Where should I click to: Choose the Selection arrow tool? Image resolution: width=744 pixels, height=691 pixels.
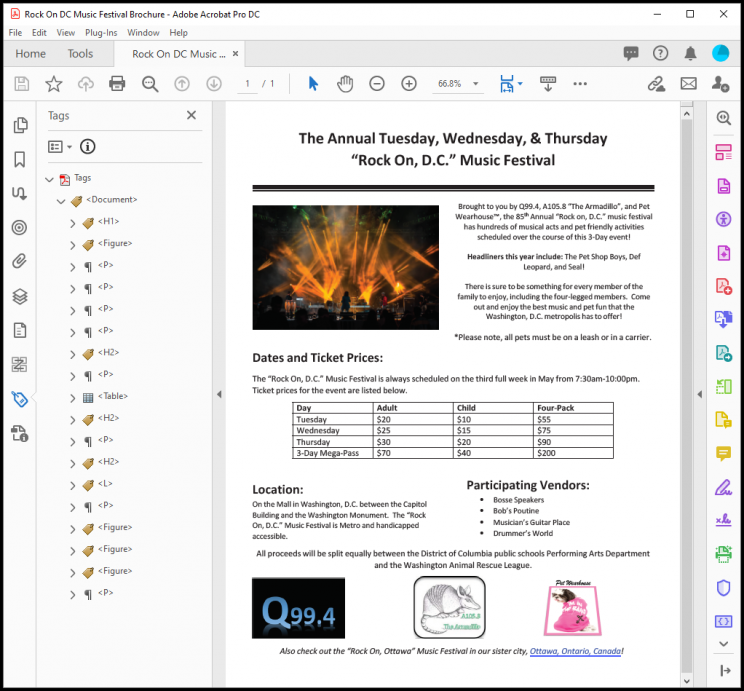tap(313, 84)
